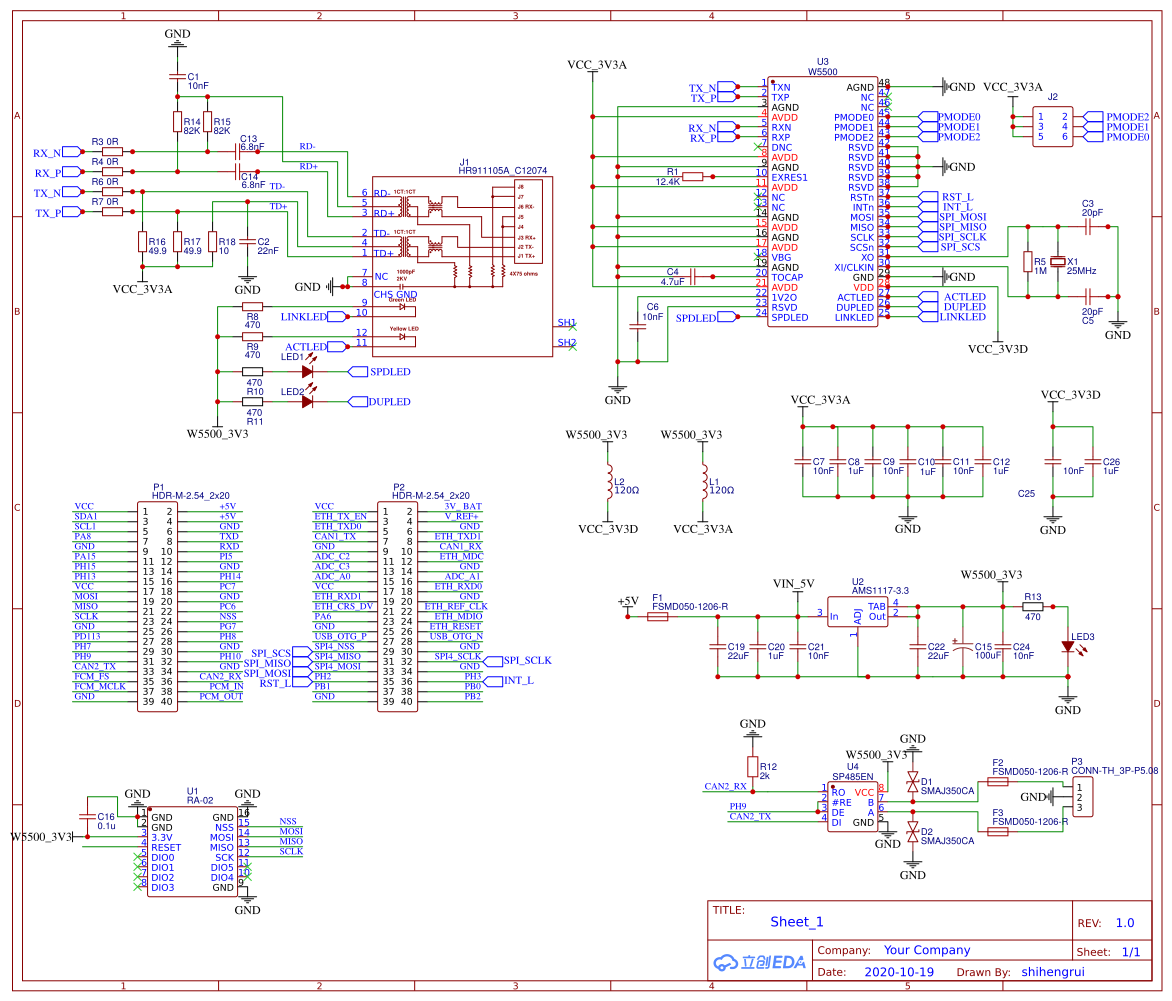Select capacitor C5 20pF
This screenshot has height=1001, width=1172.
tap(1088, 297)
